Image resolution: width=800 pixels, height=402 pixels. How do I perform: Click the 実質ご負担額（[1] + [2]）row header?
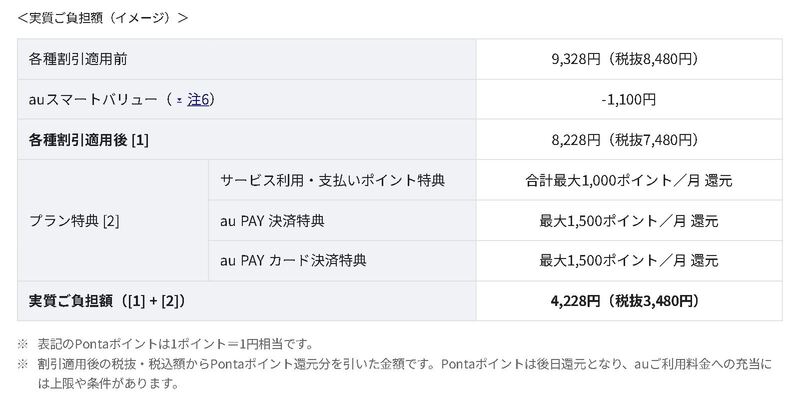coord(107,301)
